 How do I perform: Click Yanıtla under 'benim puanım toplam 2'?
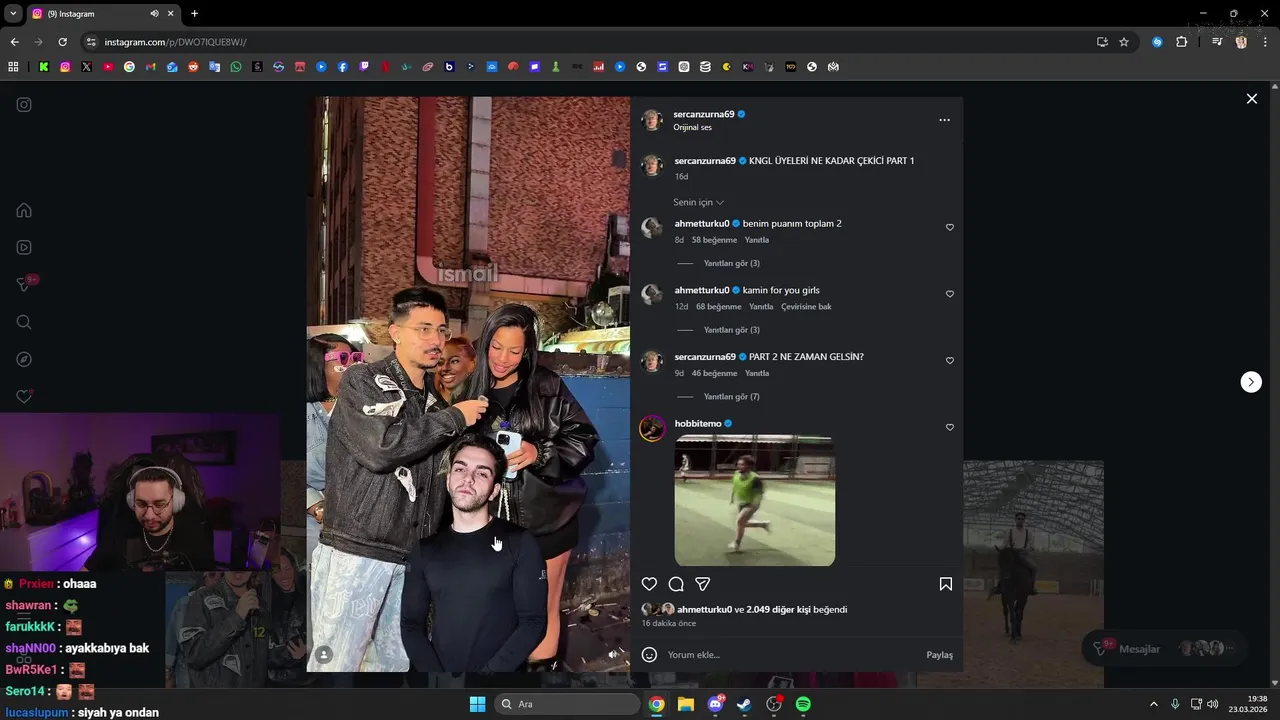(757, 240)
